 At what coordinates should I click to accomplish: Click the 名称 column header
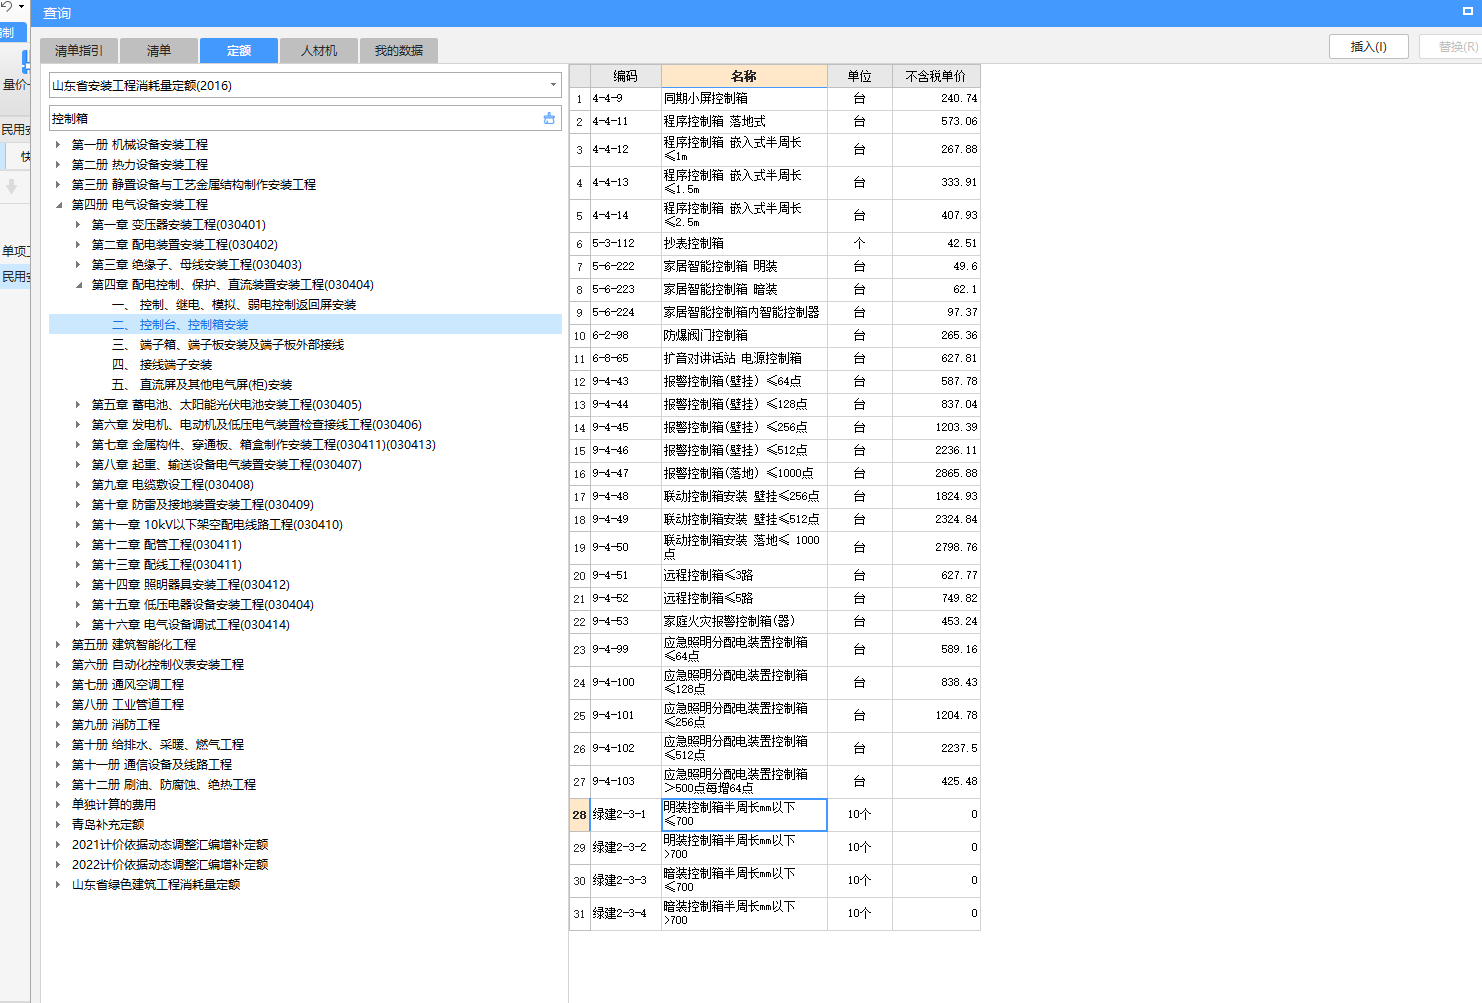(744, 76)
